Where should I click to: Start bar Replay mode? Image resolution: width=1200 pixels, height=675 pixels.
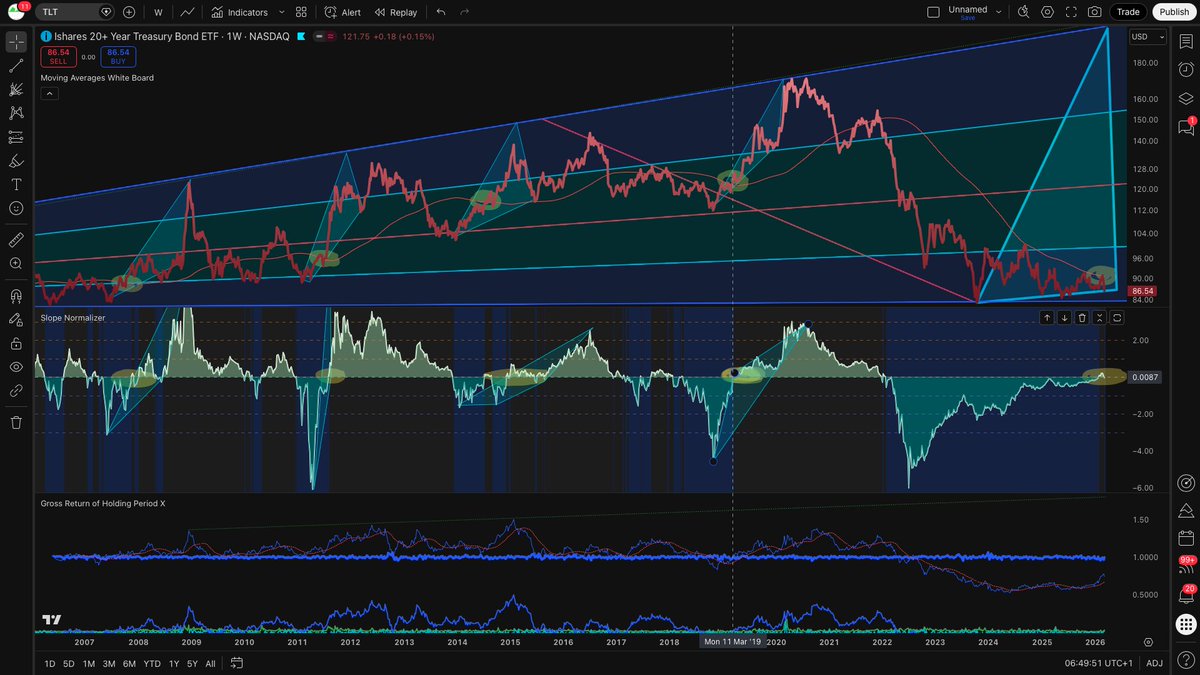[396, 12]
